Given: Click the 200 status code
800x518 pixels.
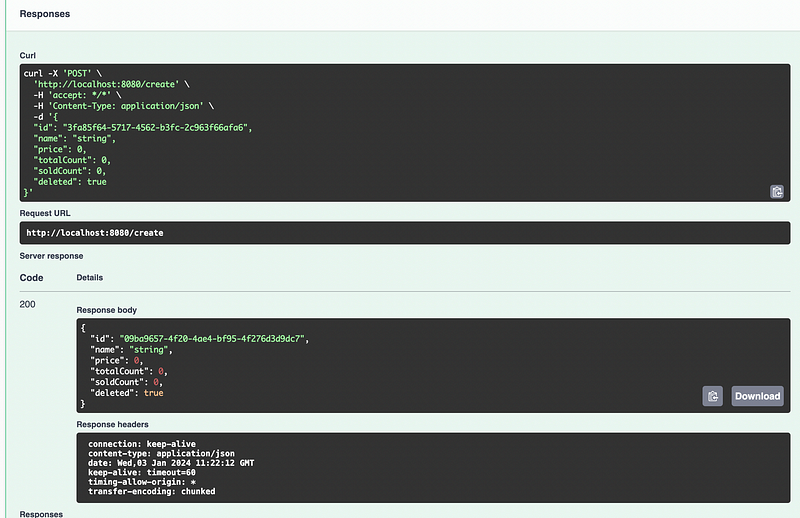Looking at the screenshot, I should pyautogui.click(x=29, y=303).
